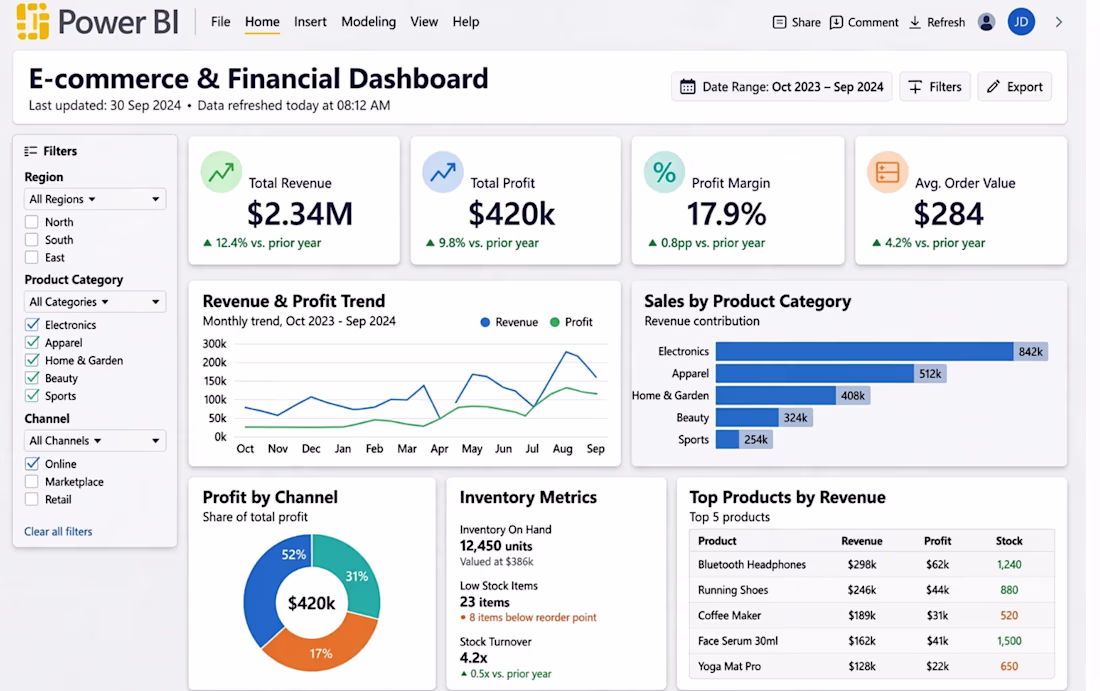Check the Marketplace channel checkbox
The height and width of the screenshot is (691, 1100).
click(32, 481)
